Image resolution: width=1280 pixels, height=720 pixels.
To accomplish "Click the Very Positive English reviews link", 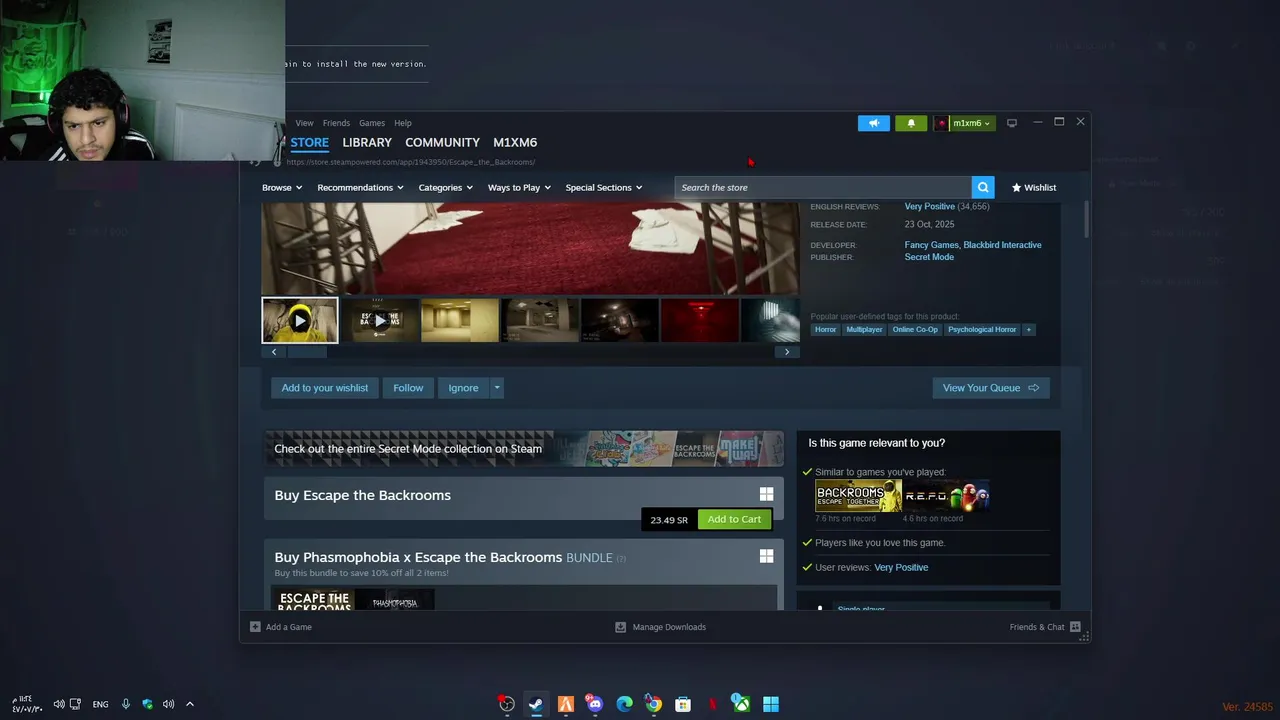I will click(x=930, y=207).
